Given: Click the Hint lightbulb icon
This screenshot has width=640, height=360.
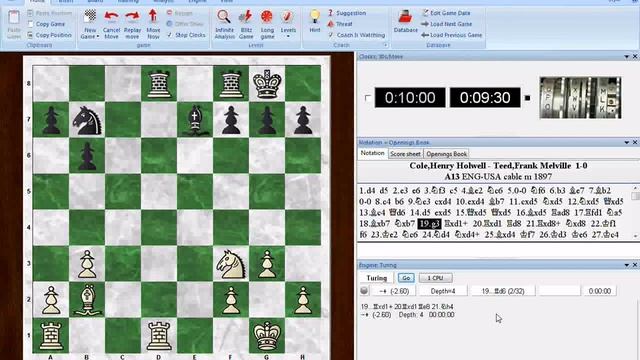Looking at the screenshot, I should click(x=315, y=17).
